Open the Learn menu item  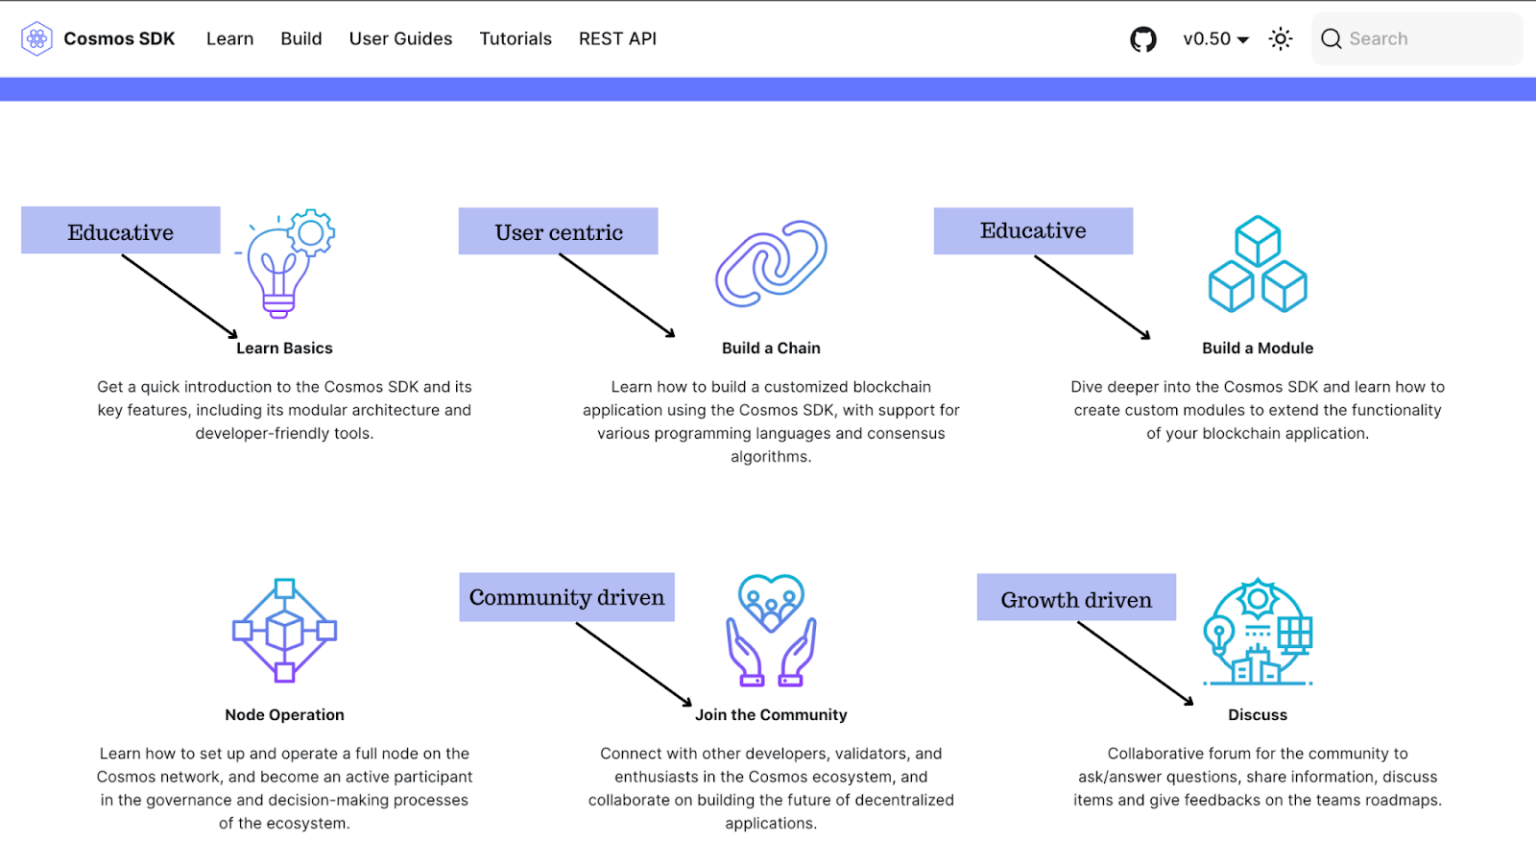pos(229,38)
